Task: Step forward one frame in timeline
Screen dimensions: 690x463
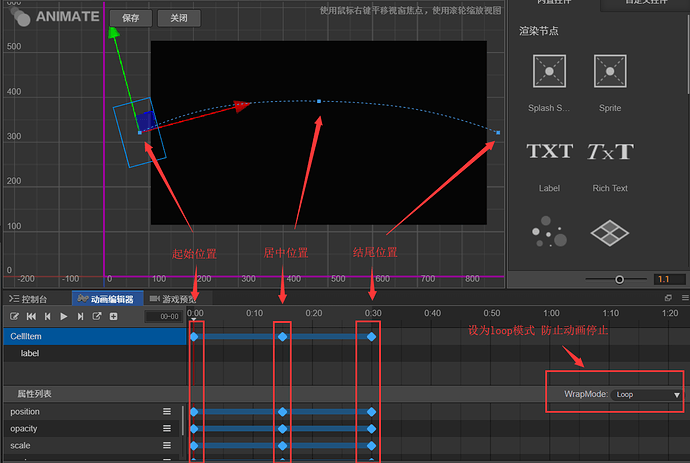Action: point(80,316)
